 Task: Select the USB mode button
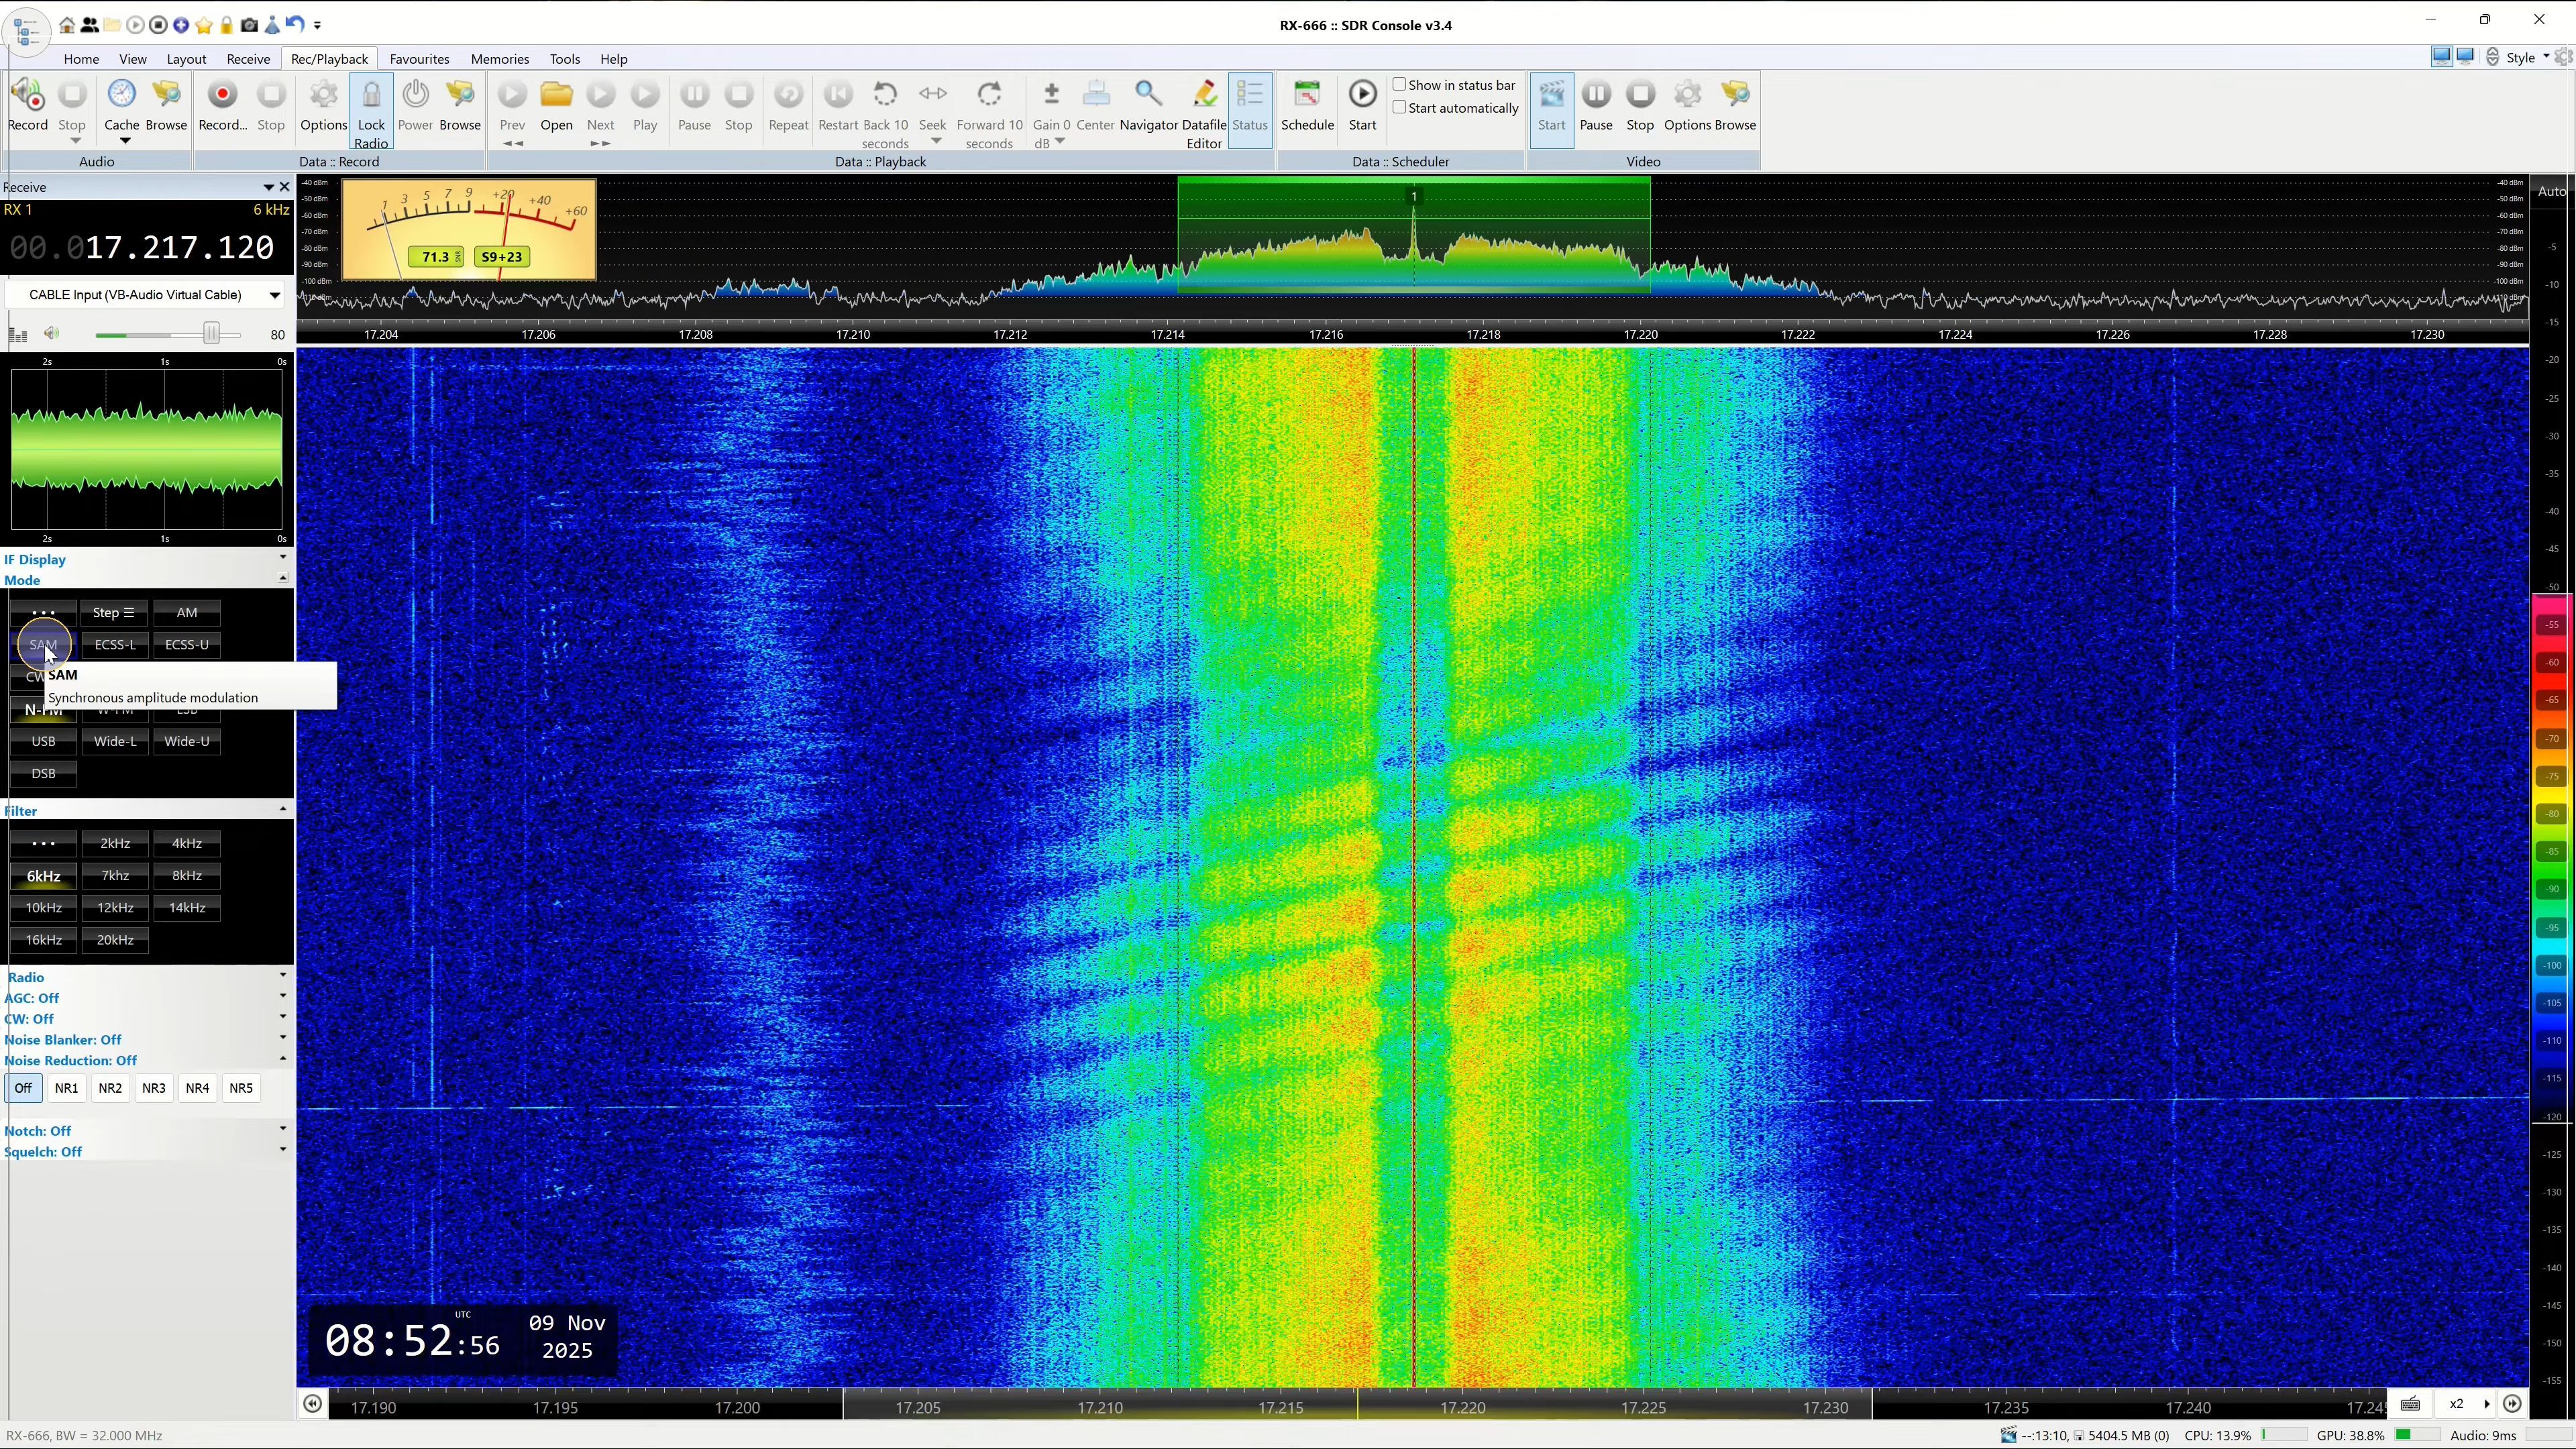tap(43, 741)
